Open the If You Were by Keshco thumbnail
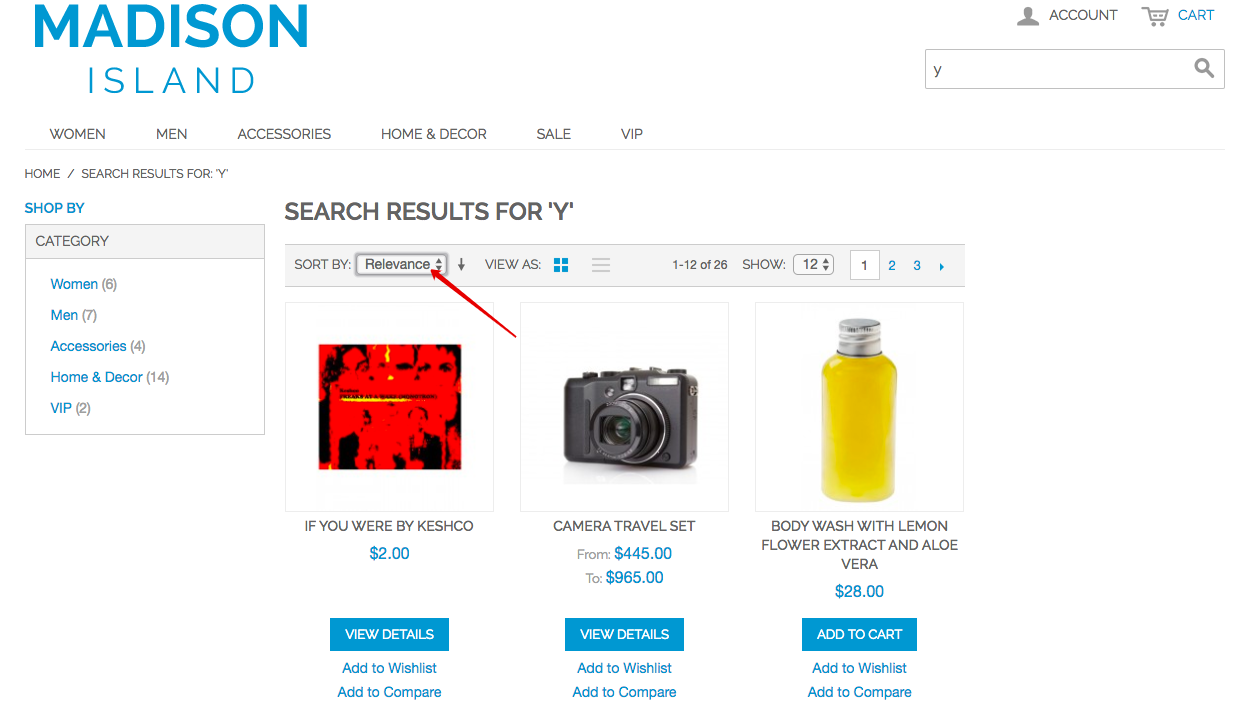Viewport: 1245px width, 702px height. (x=389, y=407)
